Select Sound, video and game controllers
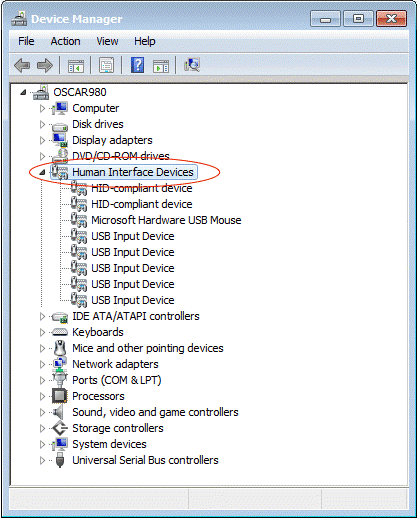This screenshot has height=520, width=418. coord(155,412)
